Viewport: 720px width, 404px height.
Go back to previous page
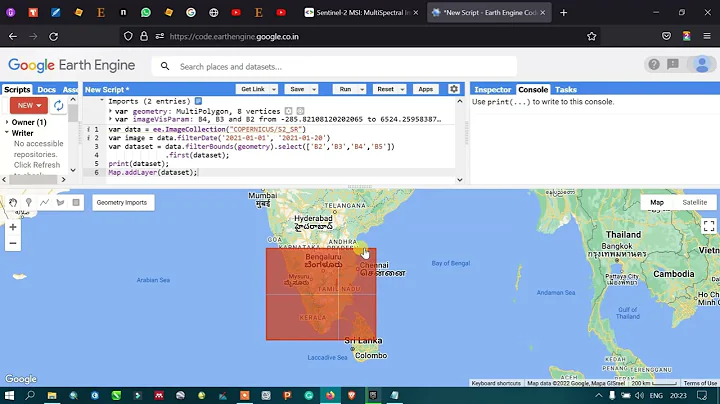13,36
